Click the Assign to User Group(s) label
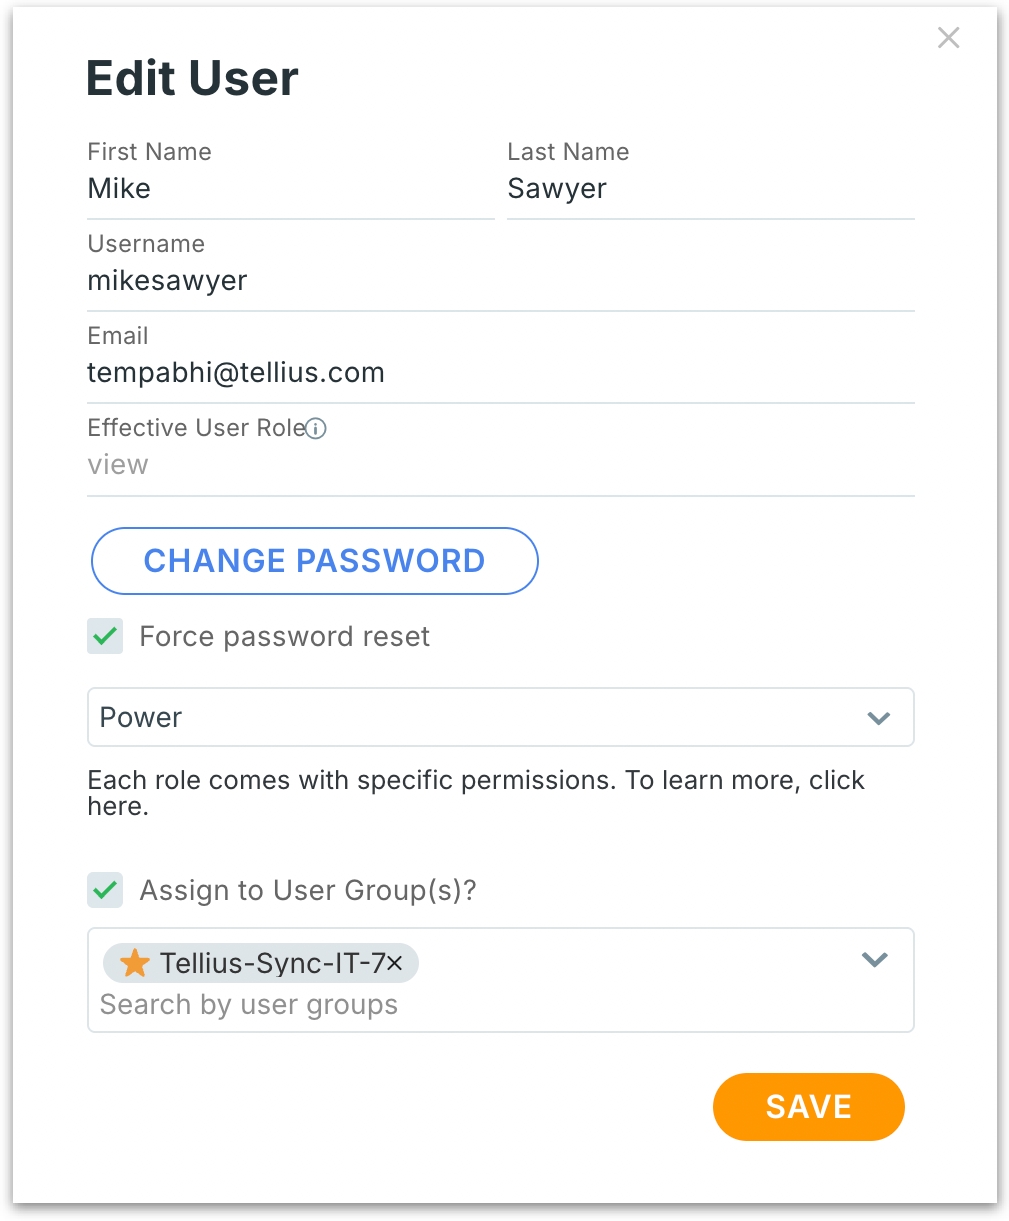The height and width of the screenshot is (1221, 1009). tap(308, 890)
